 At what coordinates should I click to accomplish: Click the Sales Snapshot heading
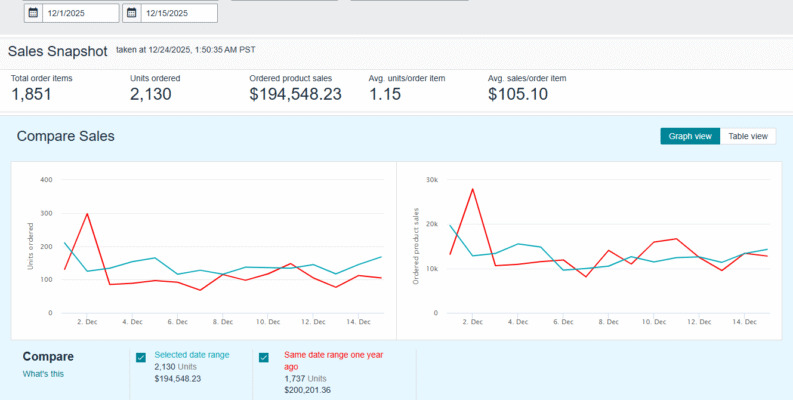tap(57, 51)
